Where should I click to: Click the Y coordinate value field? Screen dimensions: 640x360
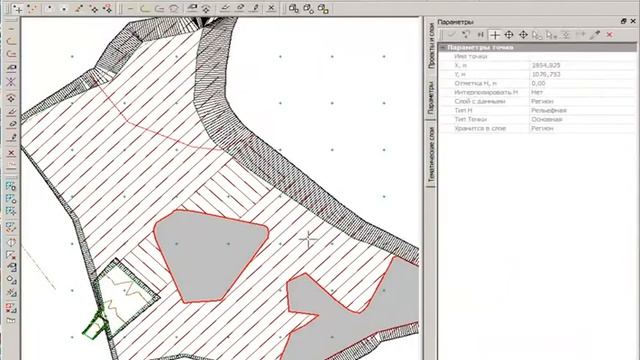tap(583, 74)
